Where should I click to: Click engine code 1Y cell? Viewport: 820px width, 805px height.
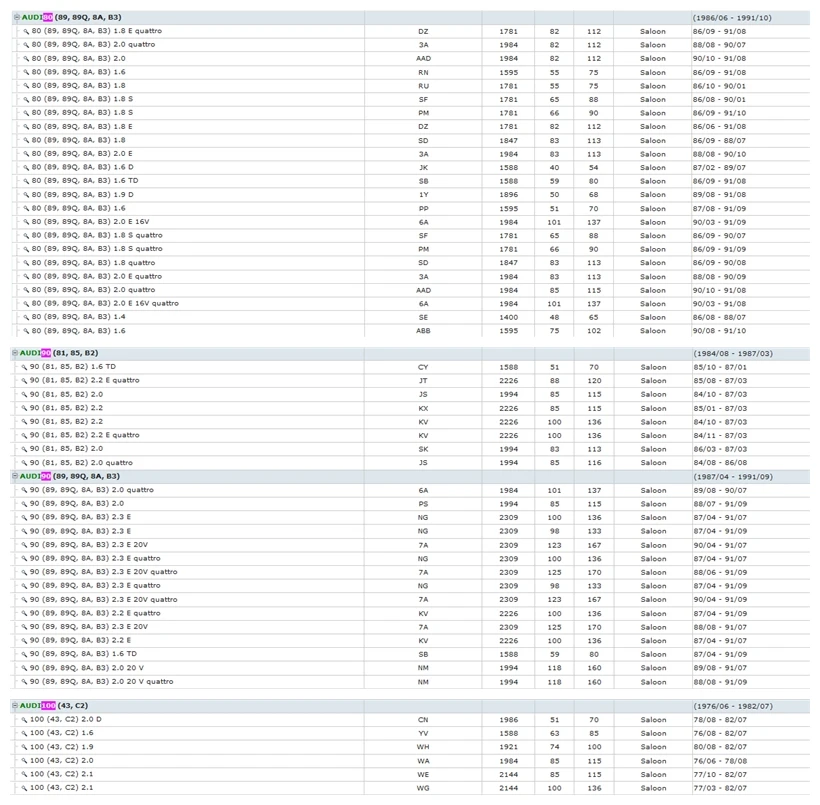[x=423, y=195]
